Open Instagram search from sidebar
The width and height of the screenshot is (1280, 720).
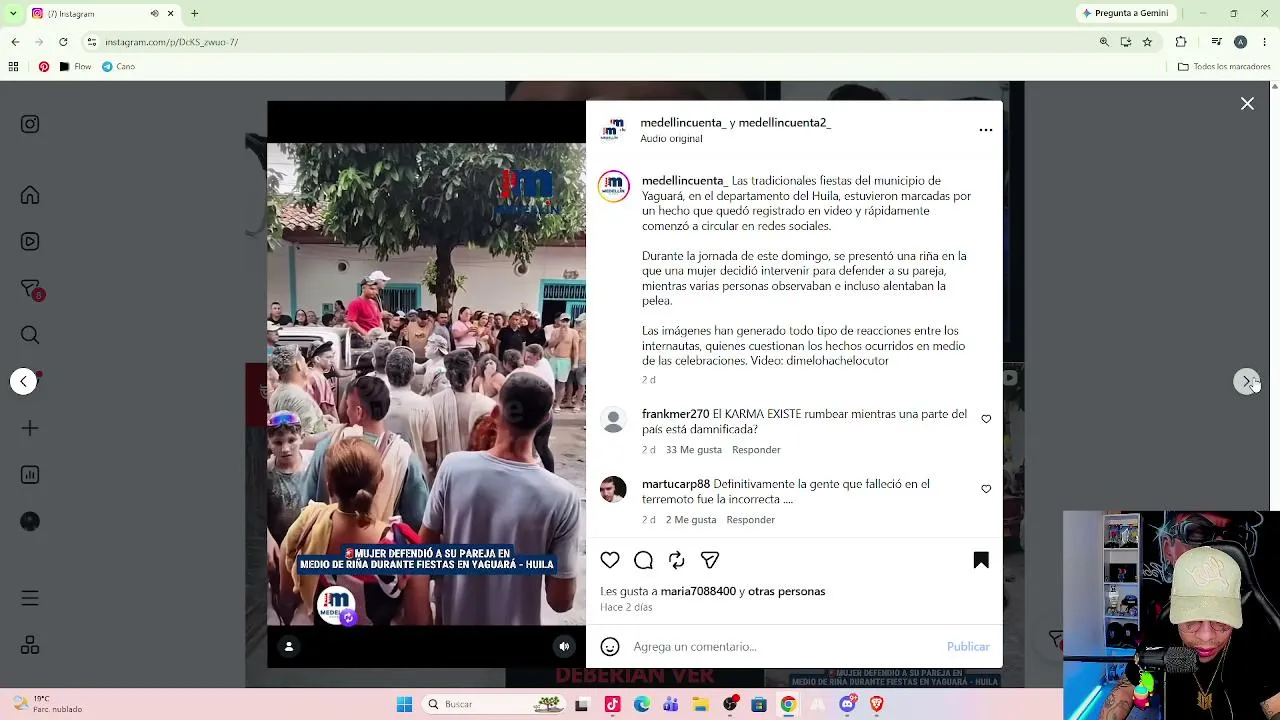[x=30, y=335]
